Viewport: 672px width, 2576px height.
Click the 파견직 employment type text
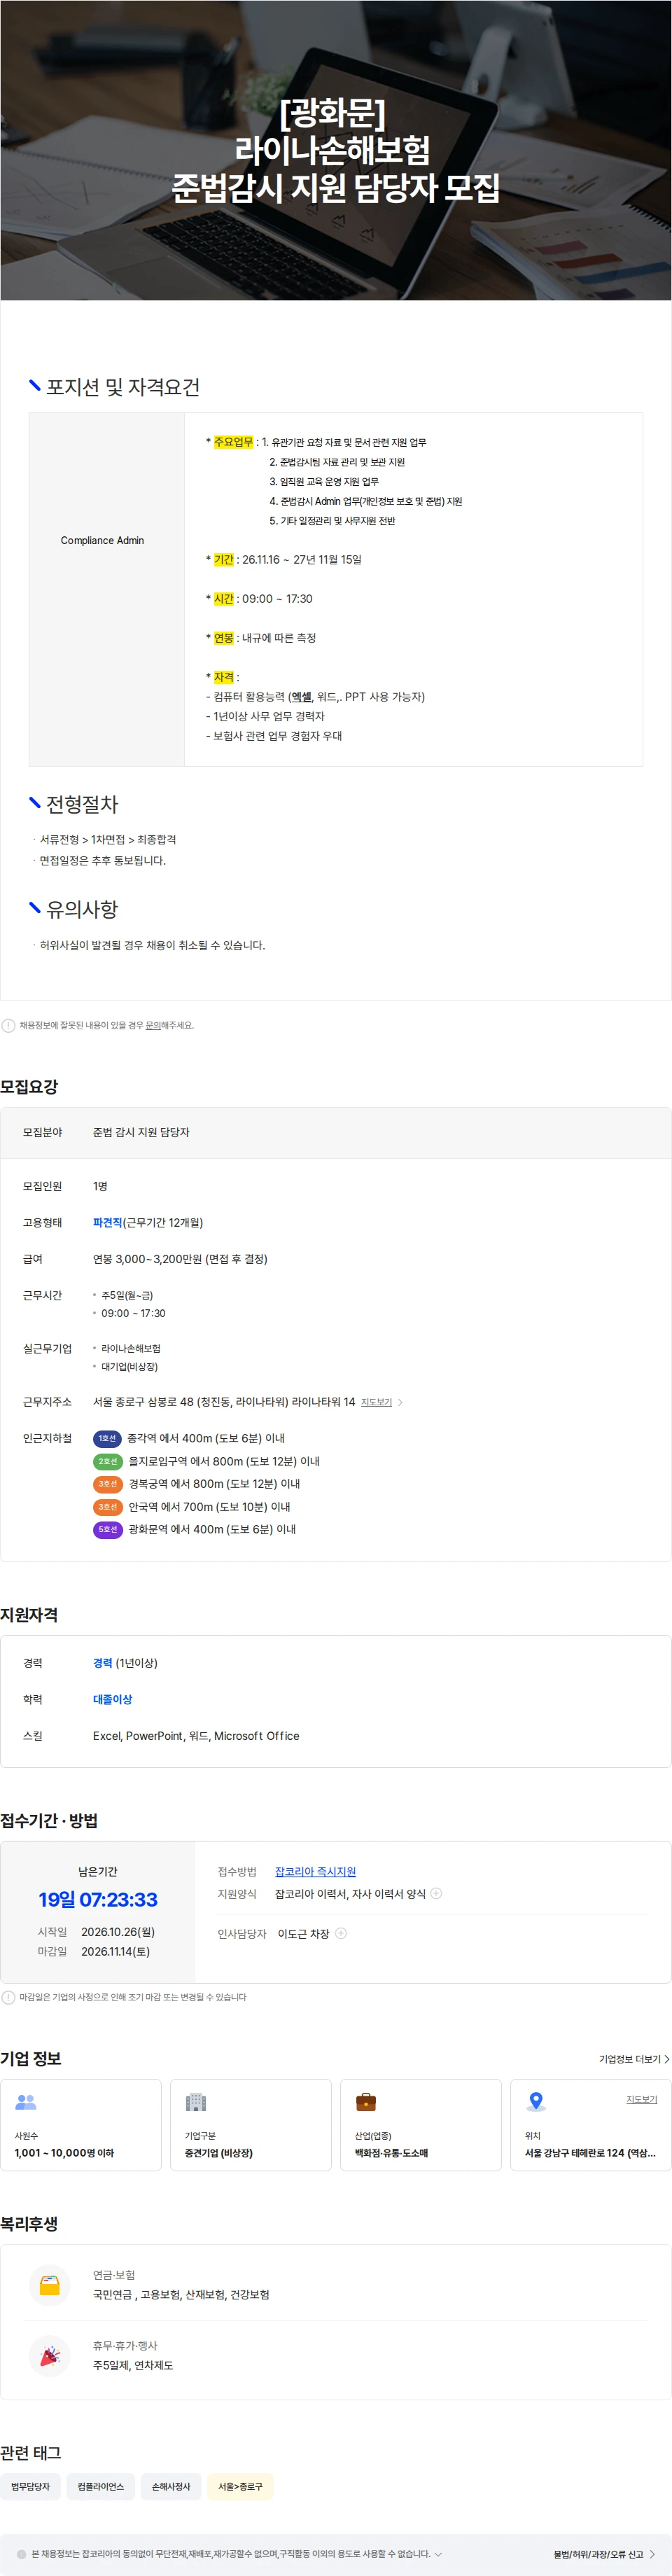coord(107,1222)
